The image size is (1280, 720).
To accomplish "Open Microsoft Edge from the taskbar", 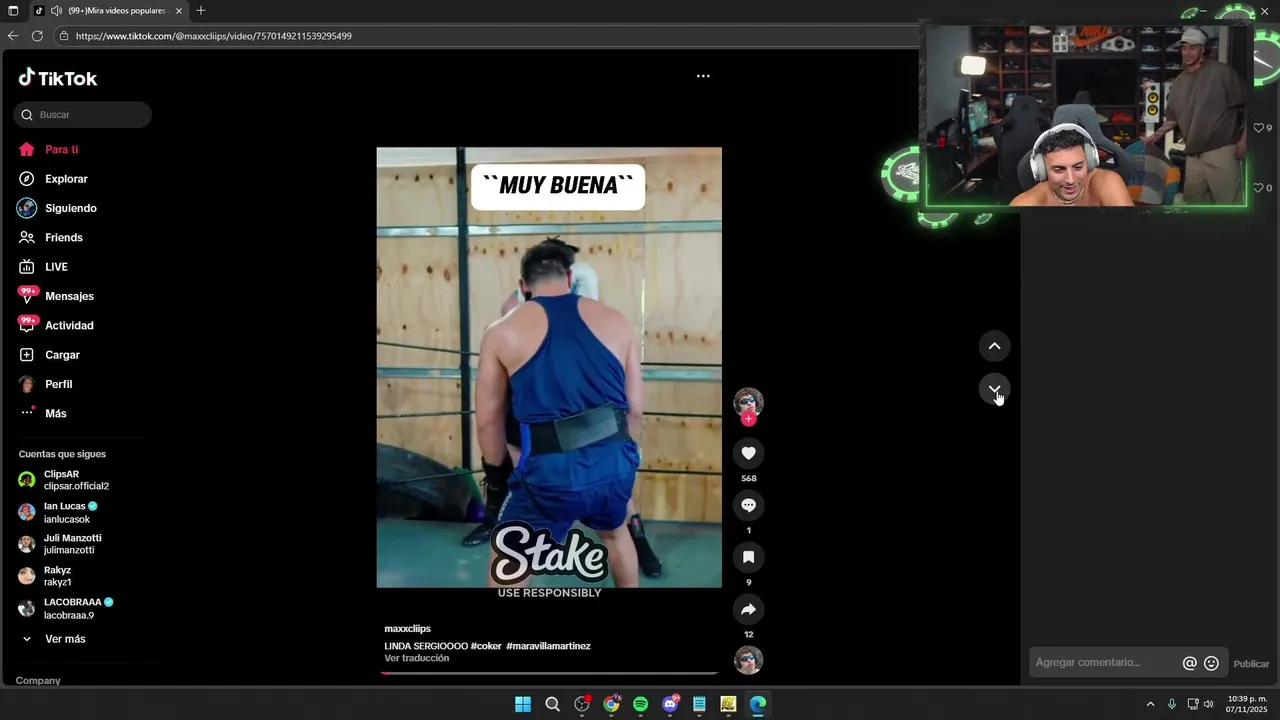I will coord(758,704).
